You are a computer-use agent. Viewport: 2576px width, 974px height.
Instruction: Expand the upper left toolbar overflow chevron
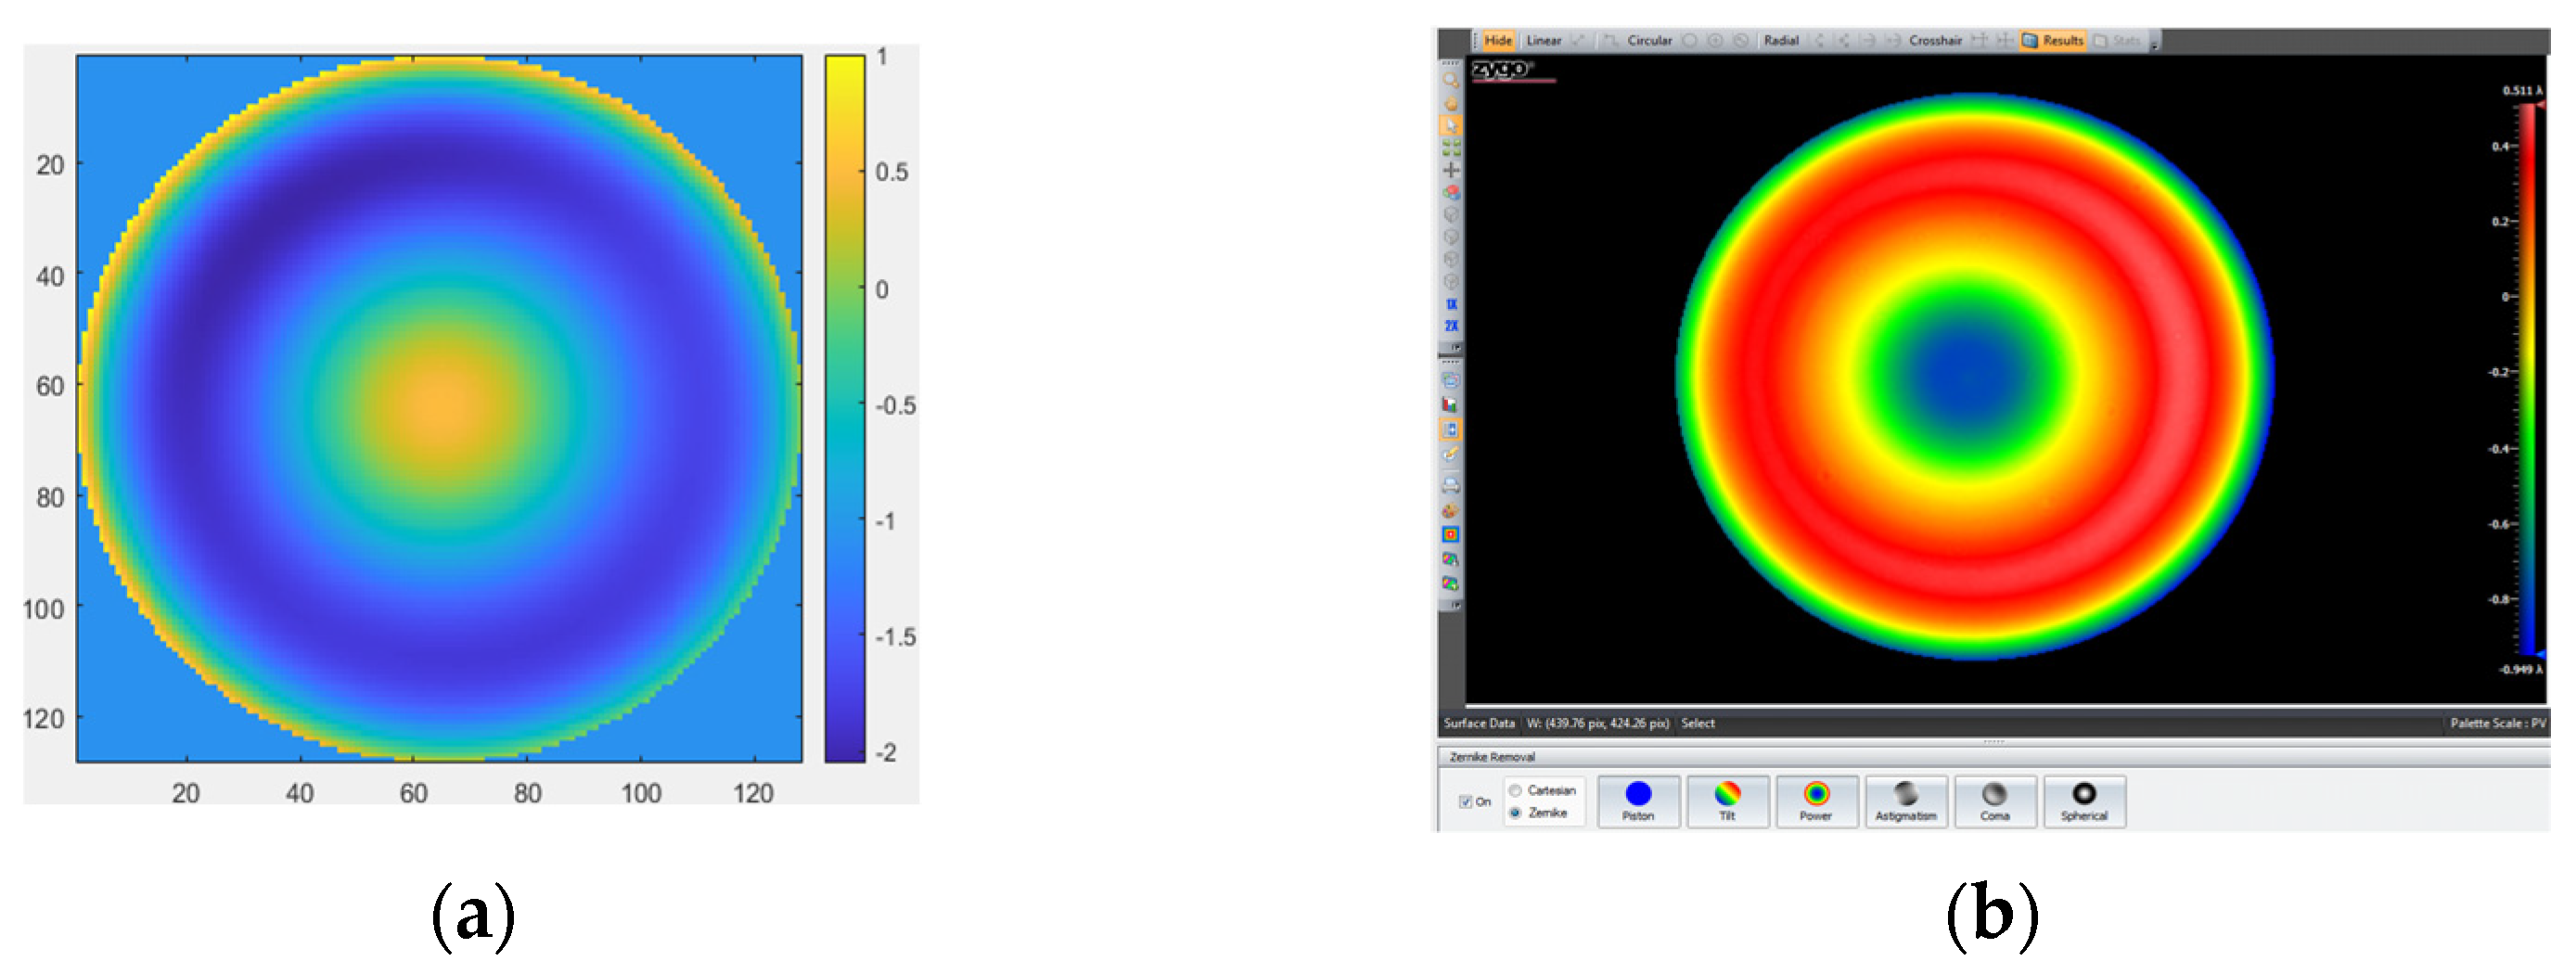pos(1456,348)
